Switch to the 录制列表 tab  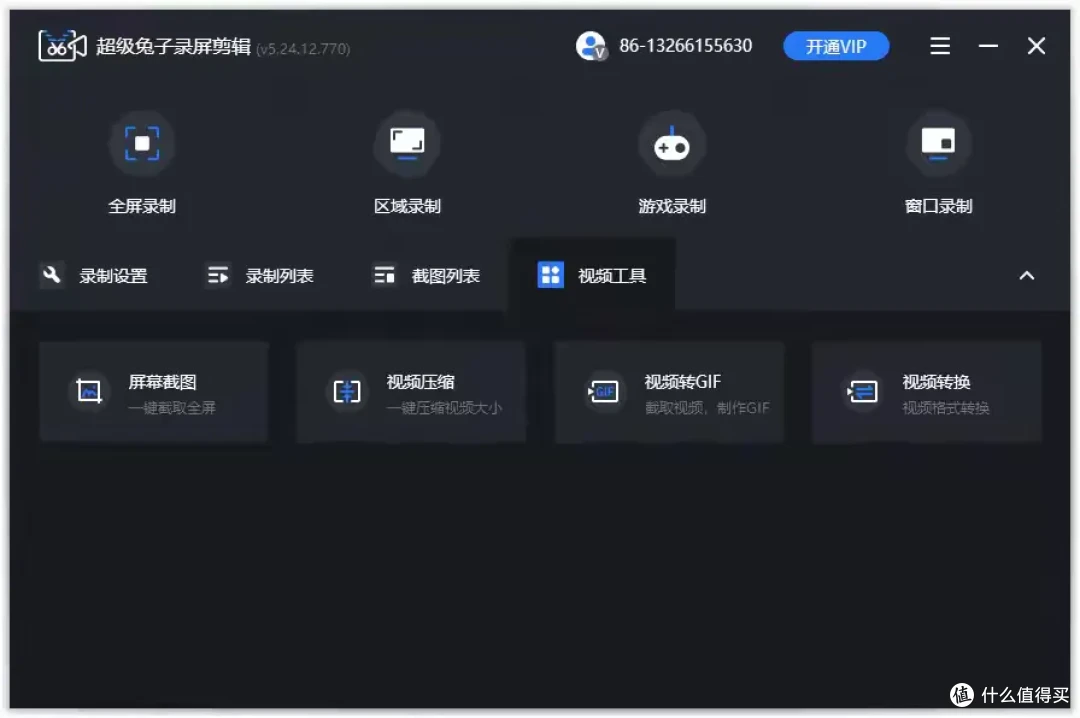260,276
